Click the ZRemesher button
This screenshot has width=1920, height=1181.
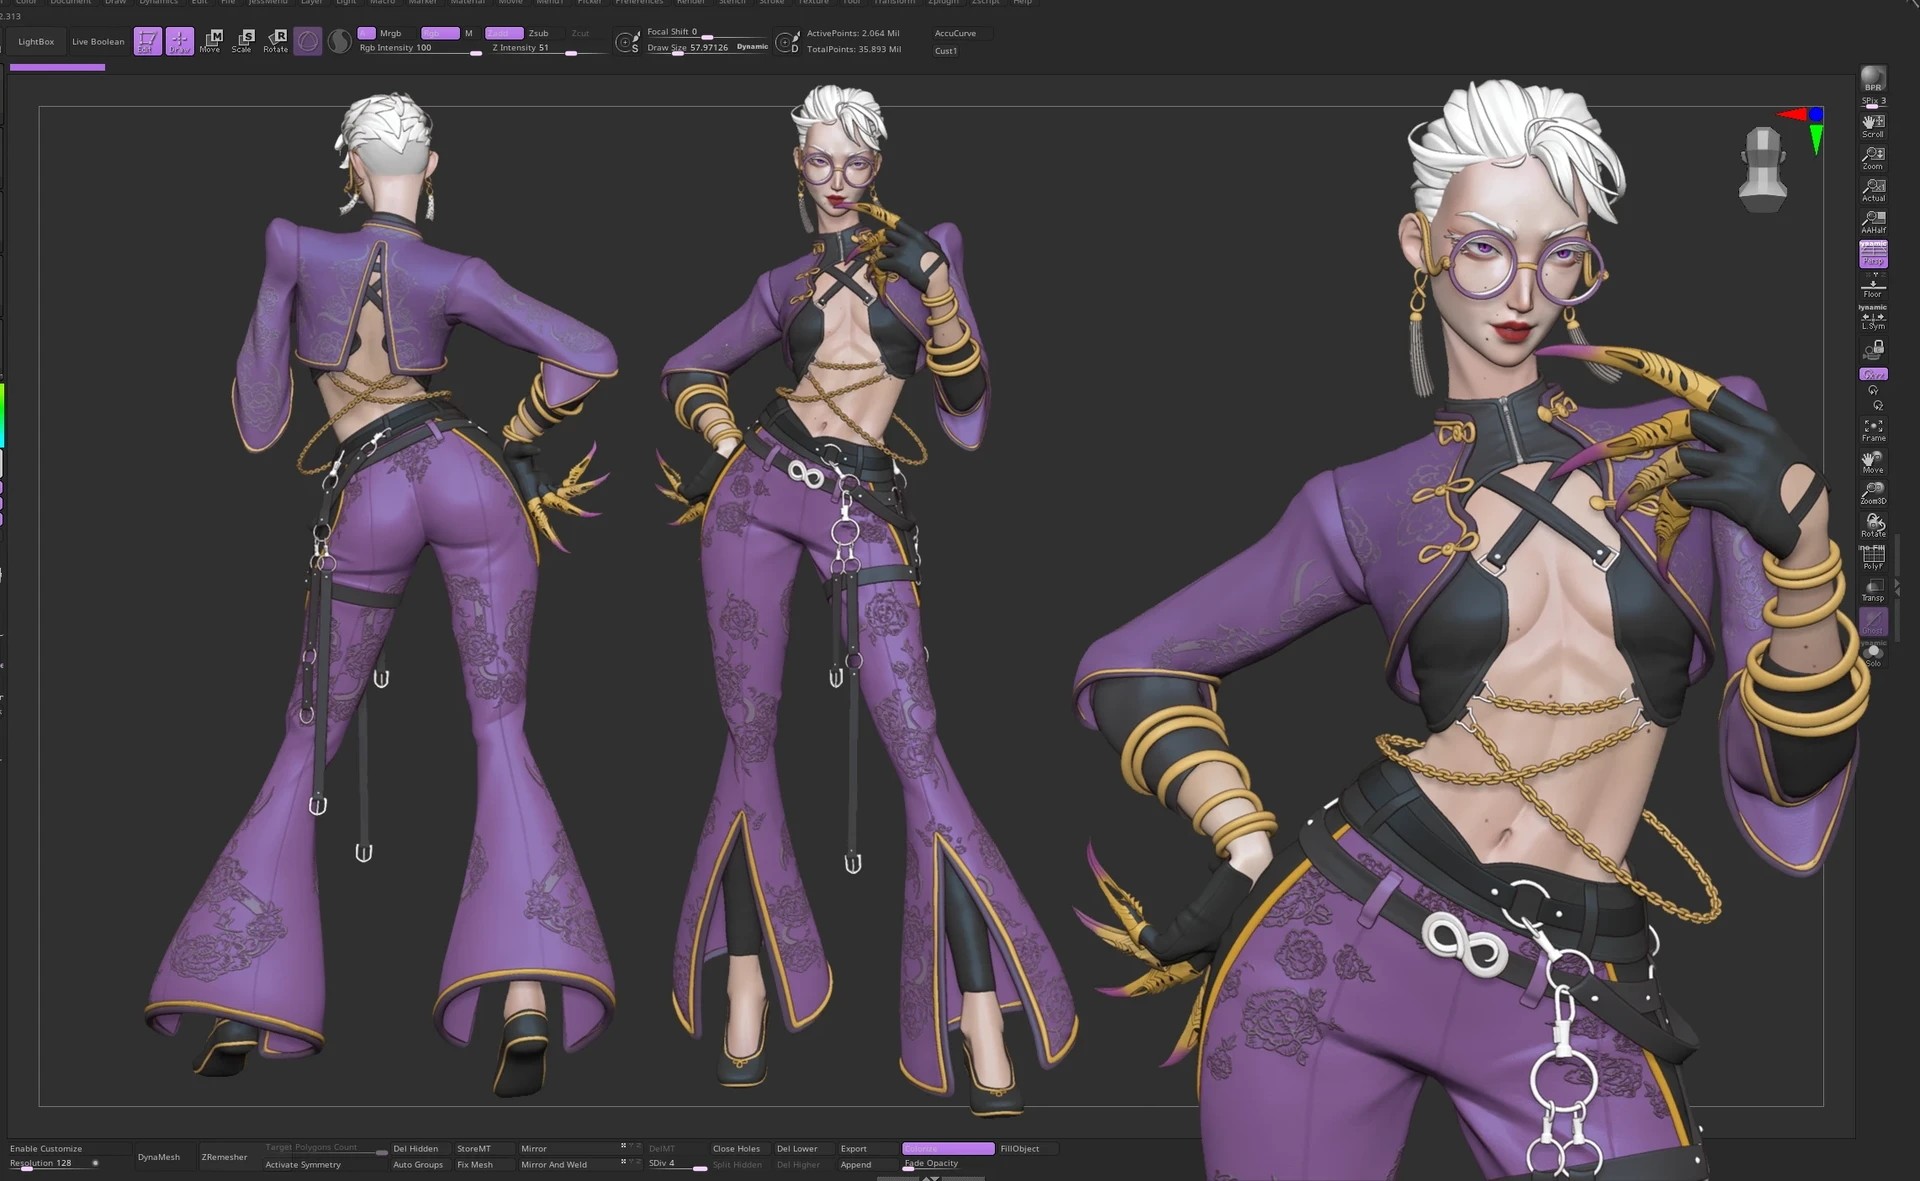point(224,1157)
